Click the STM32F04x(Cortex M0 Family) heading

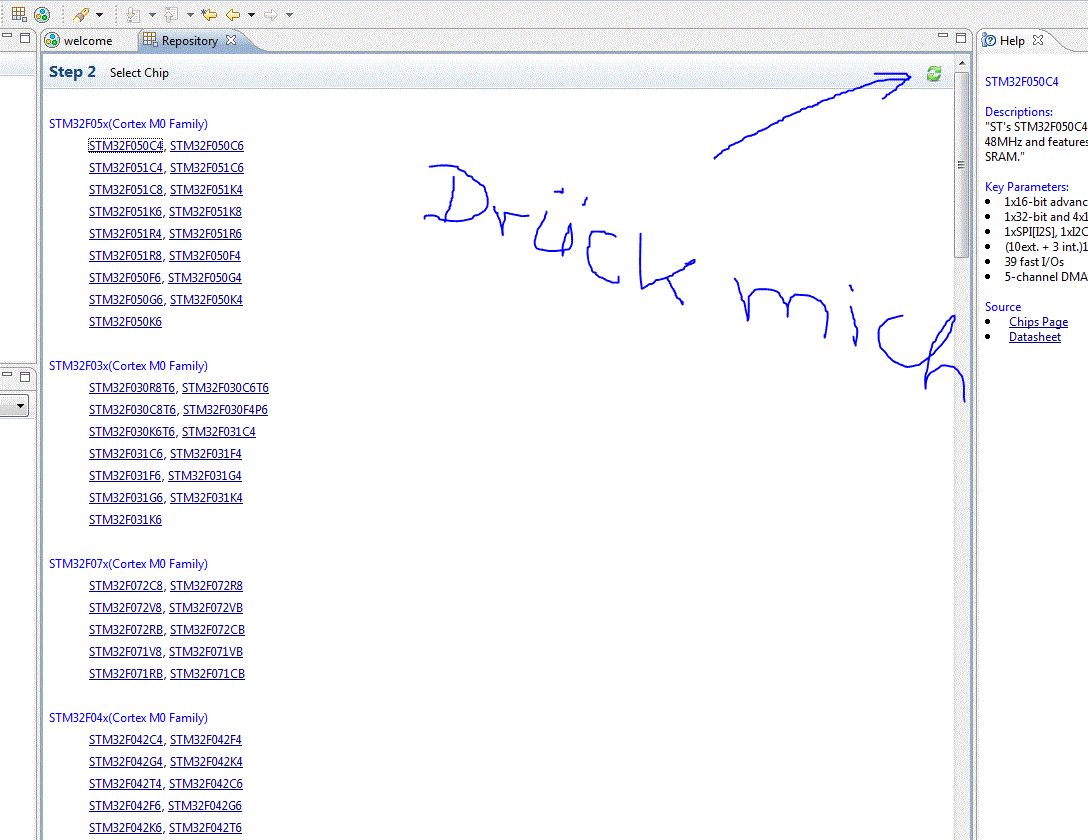(x=128, y=718)
